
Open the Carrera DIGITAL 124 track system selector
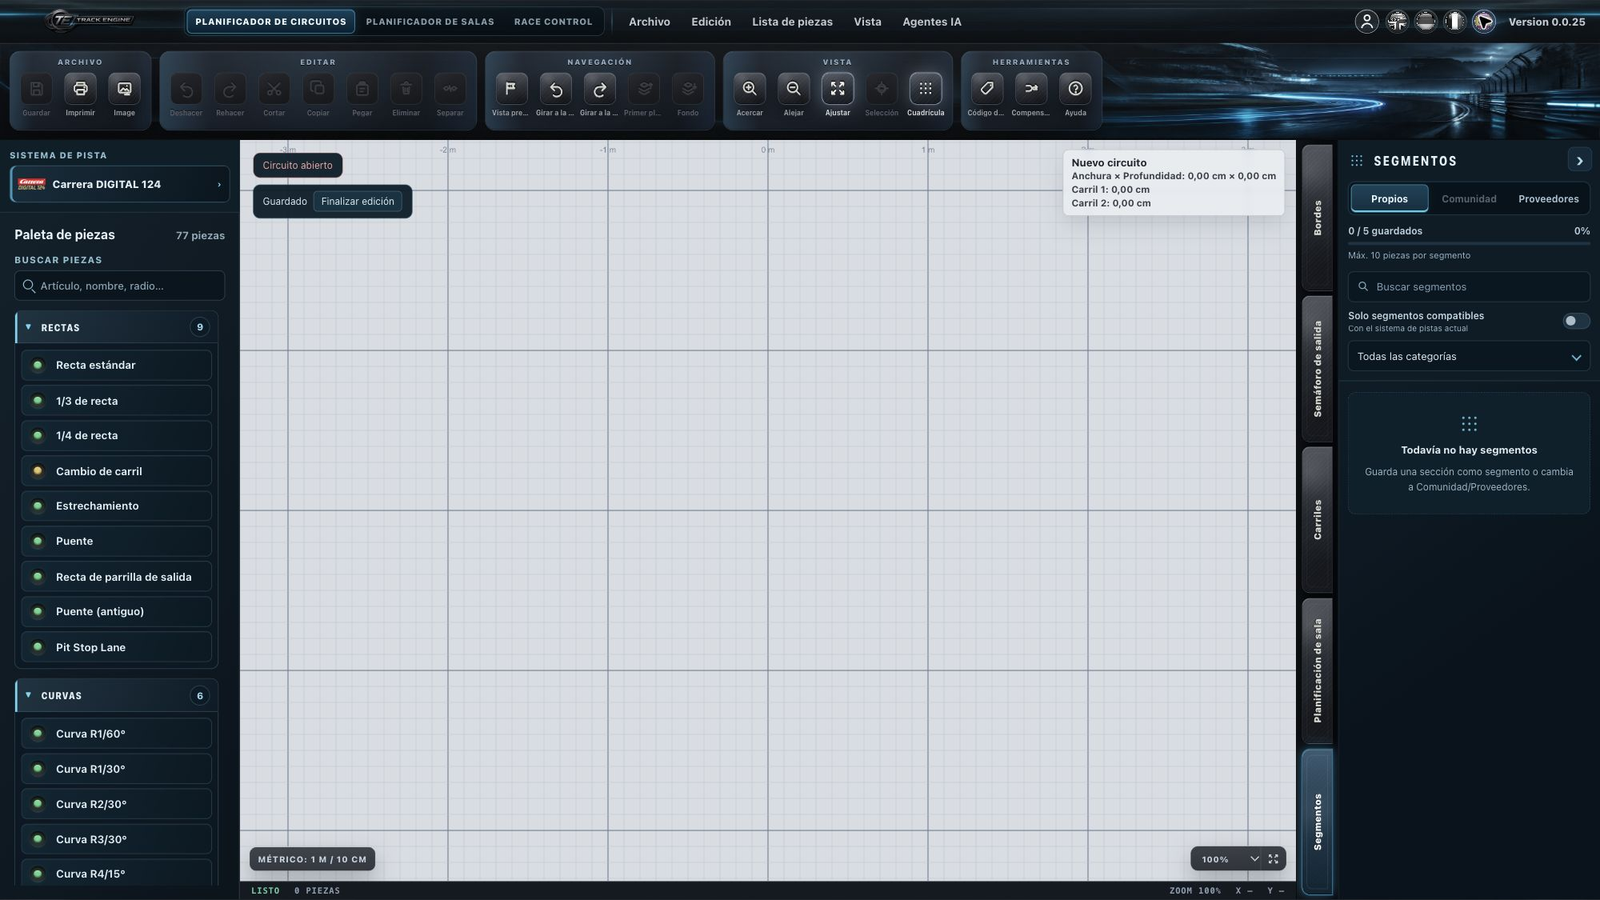[120, 184]
